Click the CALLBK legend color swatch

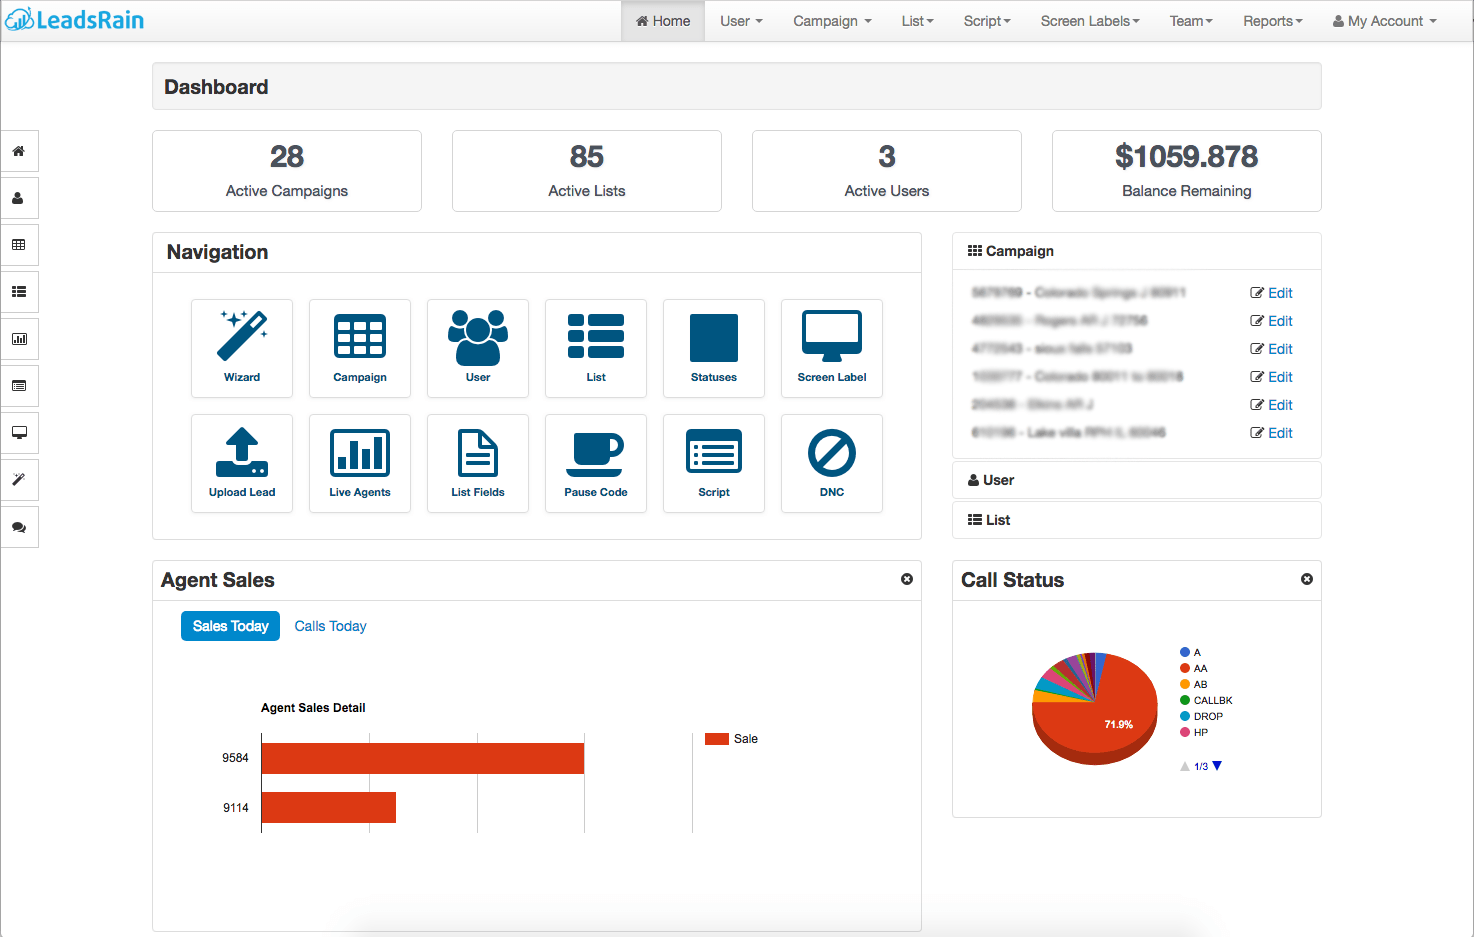coord(1185,700)
